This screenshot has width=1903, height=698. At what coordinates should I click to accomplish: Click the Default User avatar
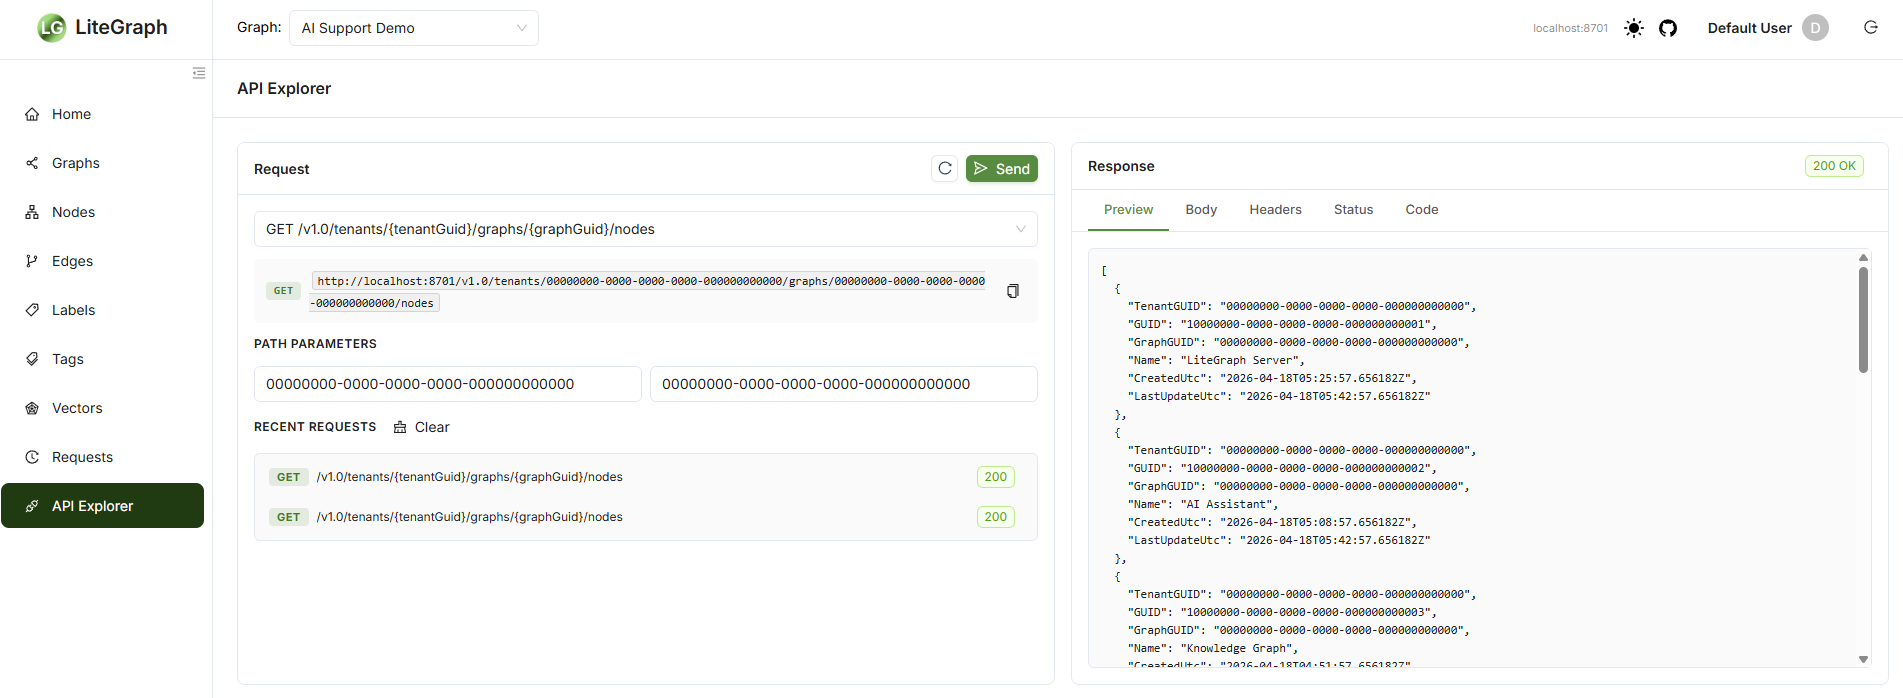click(1815, 28)
